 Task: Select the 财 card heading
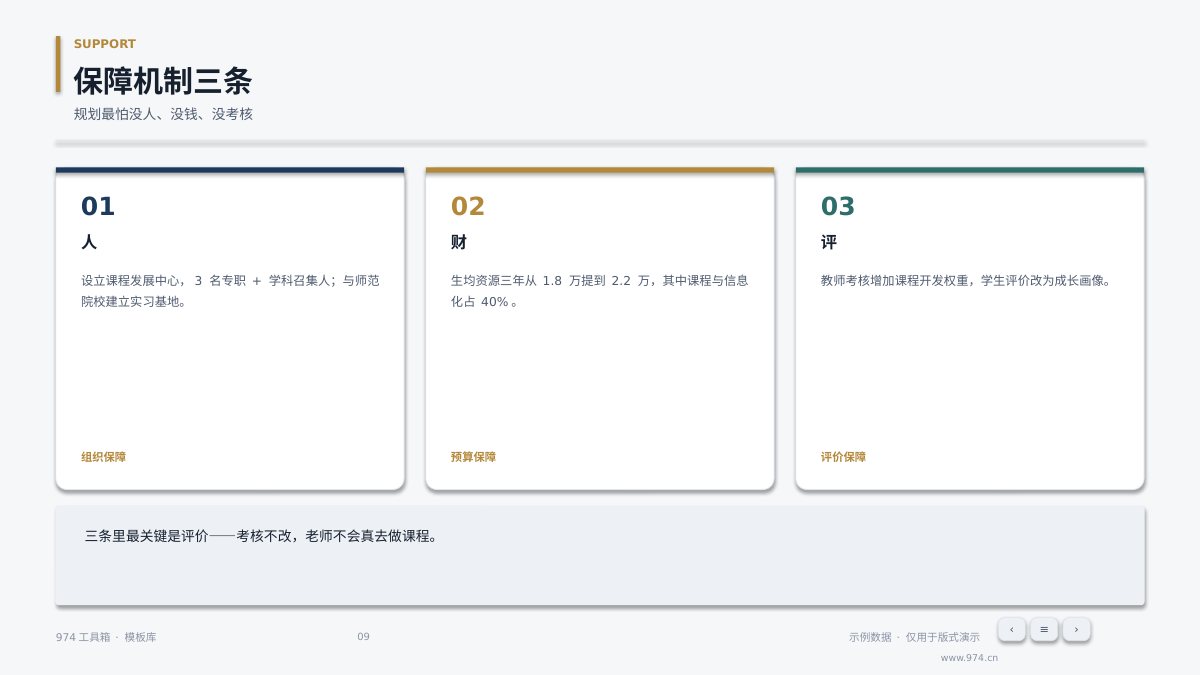(459, 242)
